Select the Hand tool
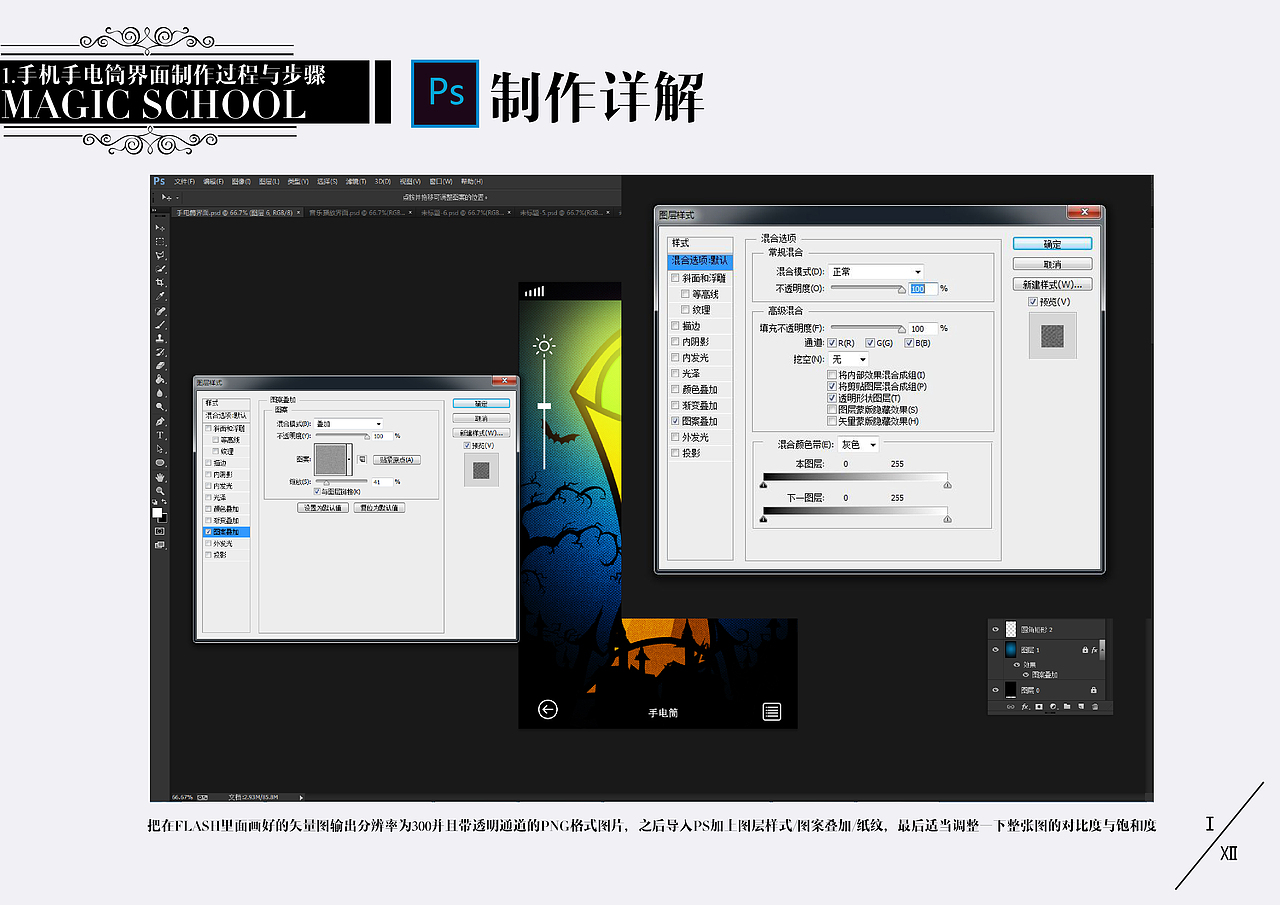1280x905 pixels. click(160, 478)
